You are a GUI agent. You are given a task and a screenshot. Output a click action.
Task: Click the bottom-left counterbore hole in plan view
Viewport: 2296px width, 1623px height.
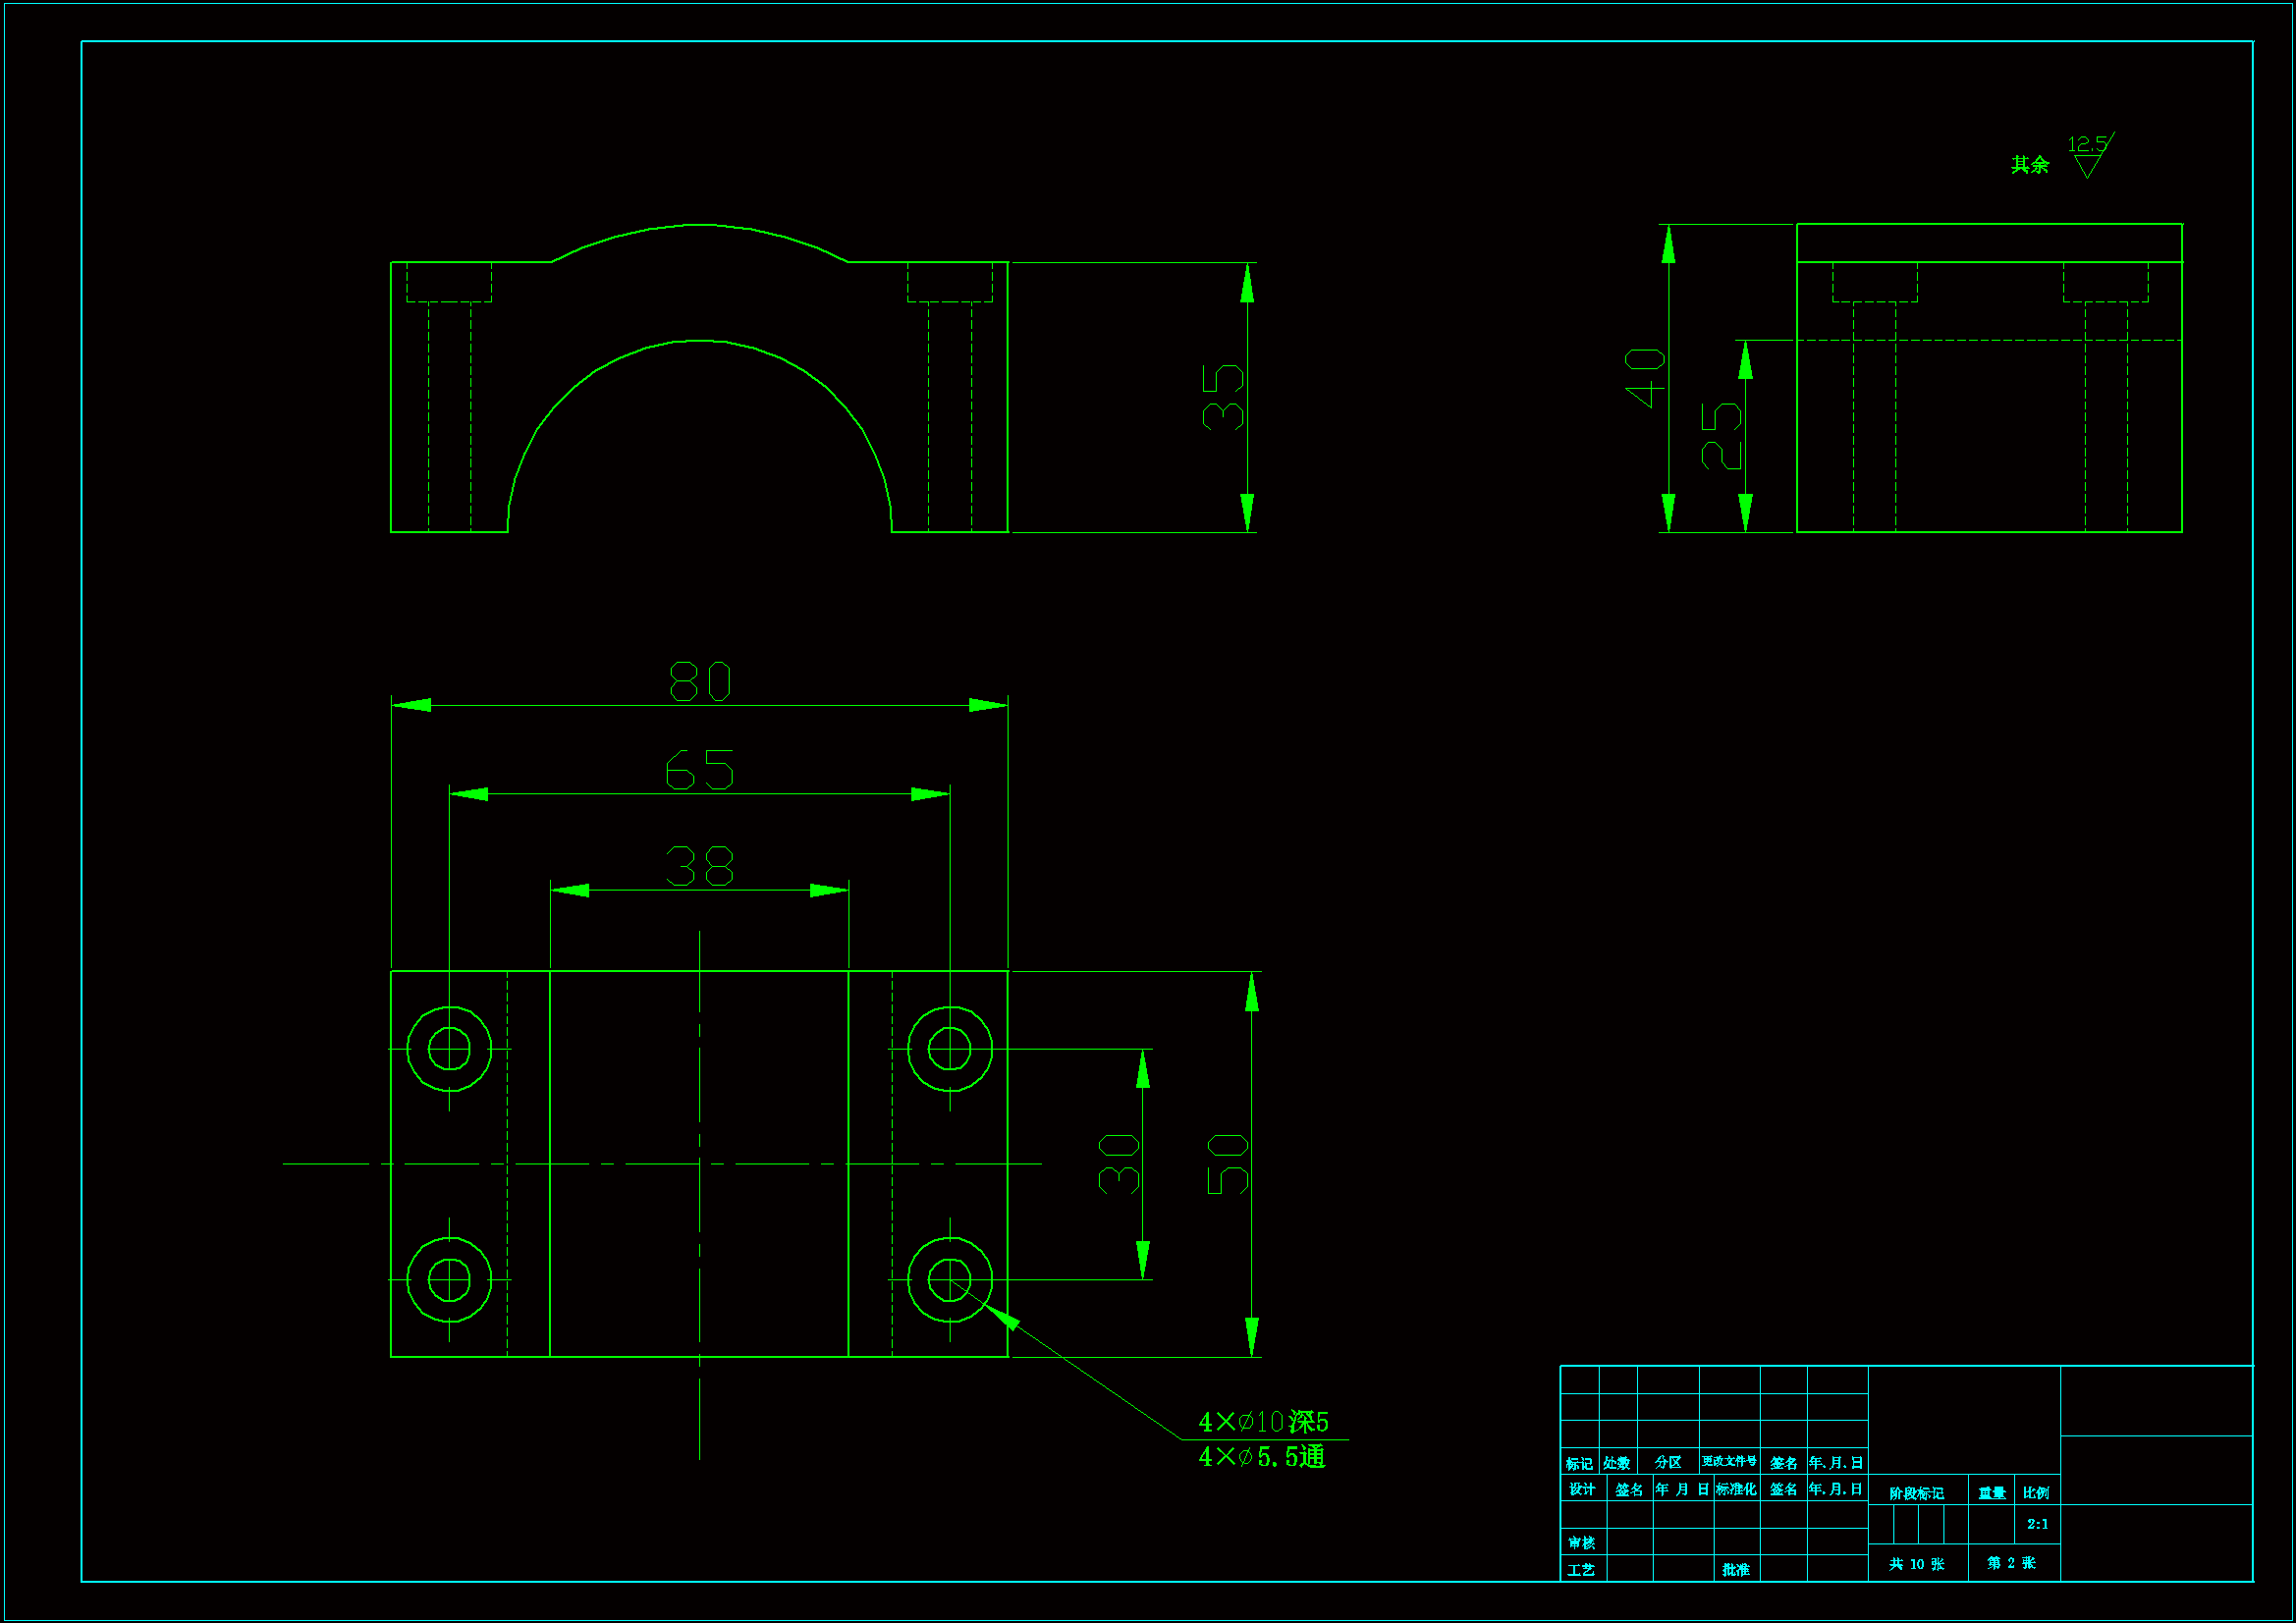[x=449, y=1280]
